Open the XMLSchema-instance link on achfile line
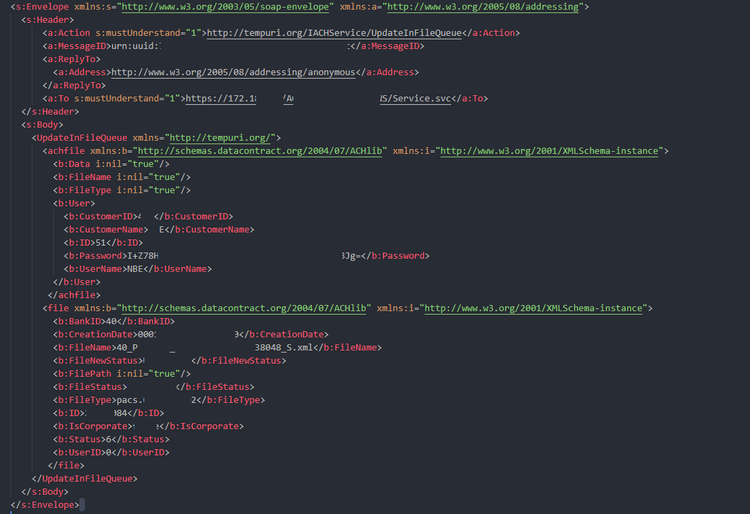The height and width of the screenshot is (514, 750). coord(551,150)
